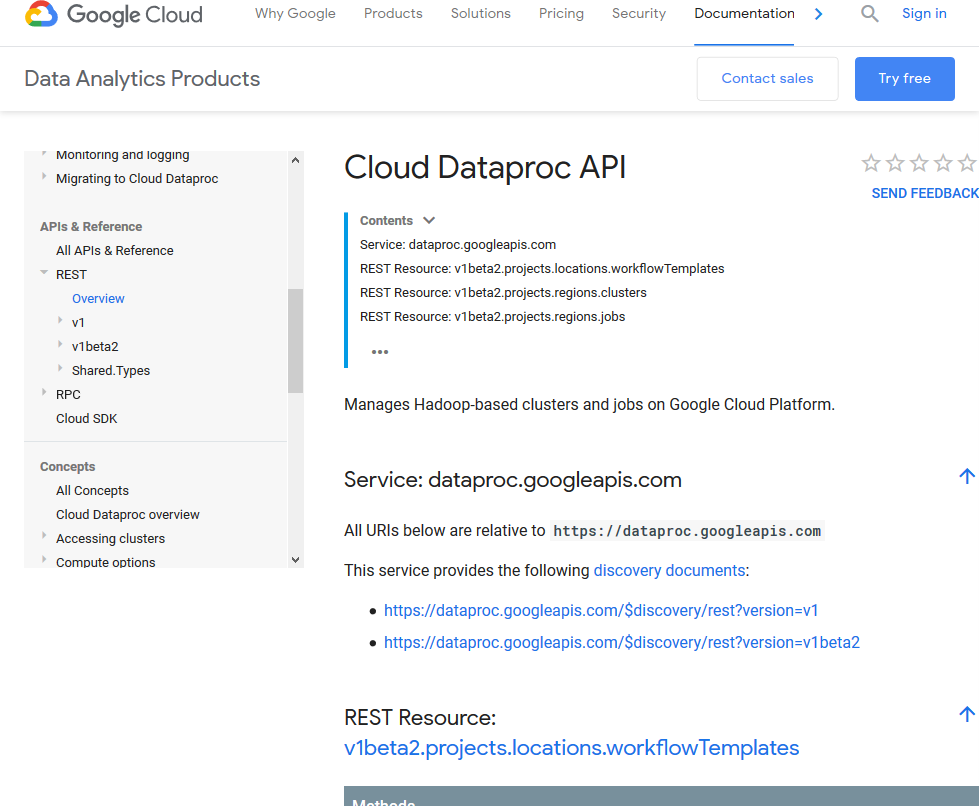979x806 pixels.
Task: Rate the page two stars
Action: click(895, 163)
